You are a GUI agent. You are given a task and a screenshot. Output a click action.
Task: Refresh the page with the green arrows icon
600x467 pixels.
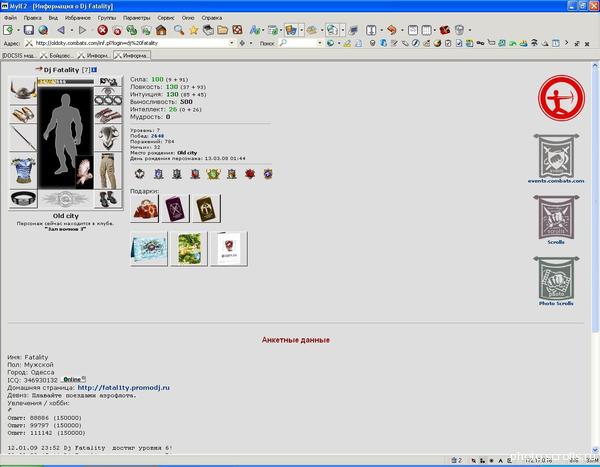pos(132,30)
